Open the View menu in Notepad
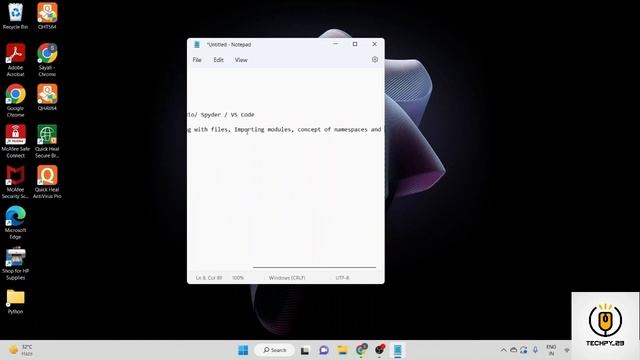This screenshot has width=640, height=360. click(241, 60)
